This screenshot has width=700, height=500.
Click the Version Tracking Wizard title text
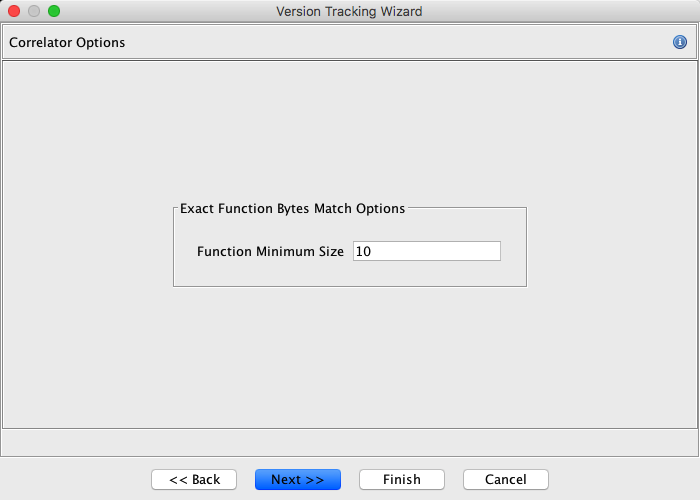pyautogui.click(x=349, y=12)
